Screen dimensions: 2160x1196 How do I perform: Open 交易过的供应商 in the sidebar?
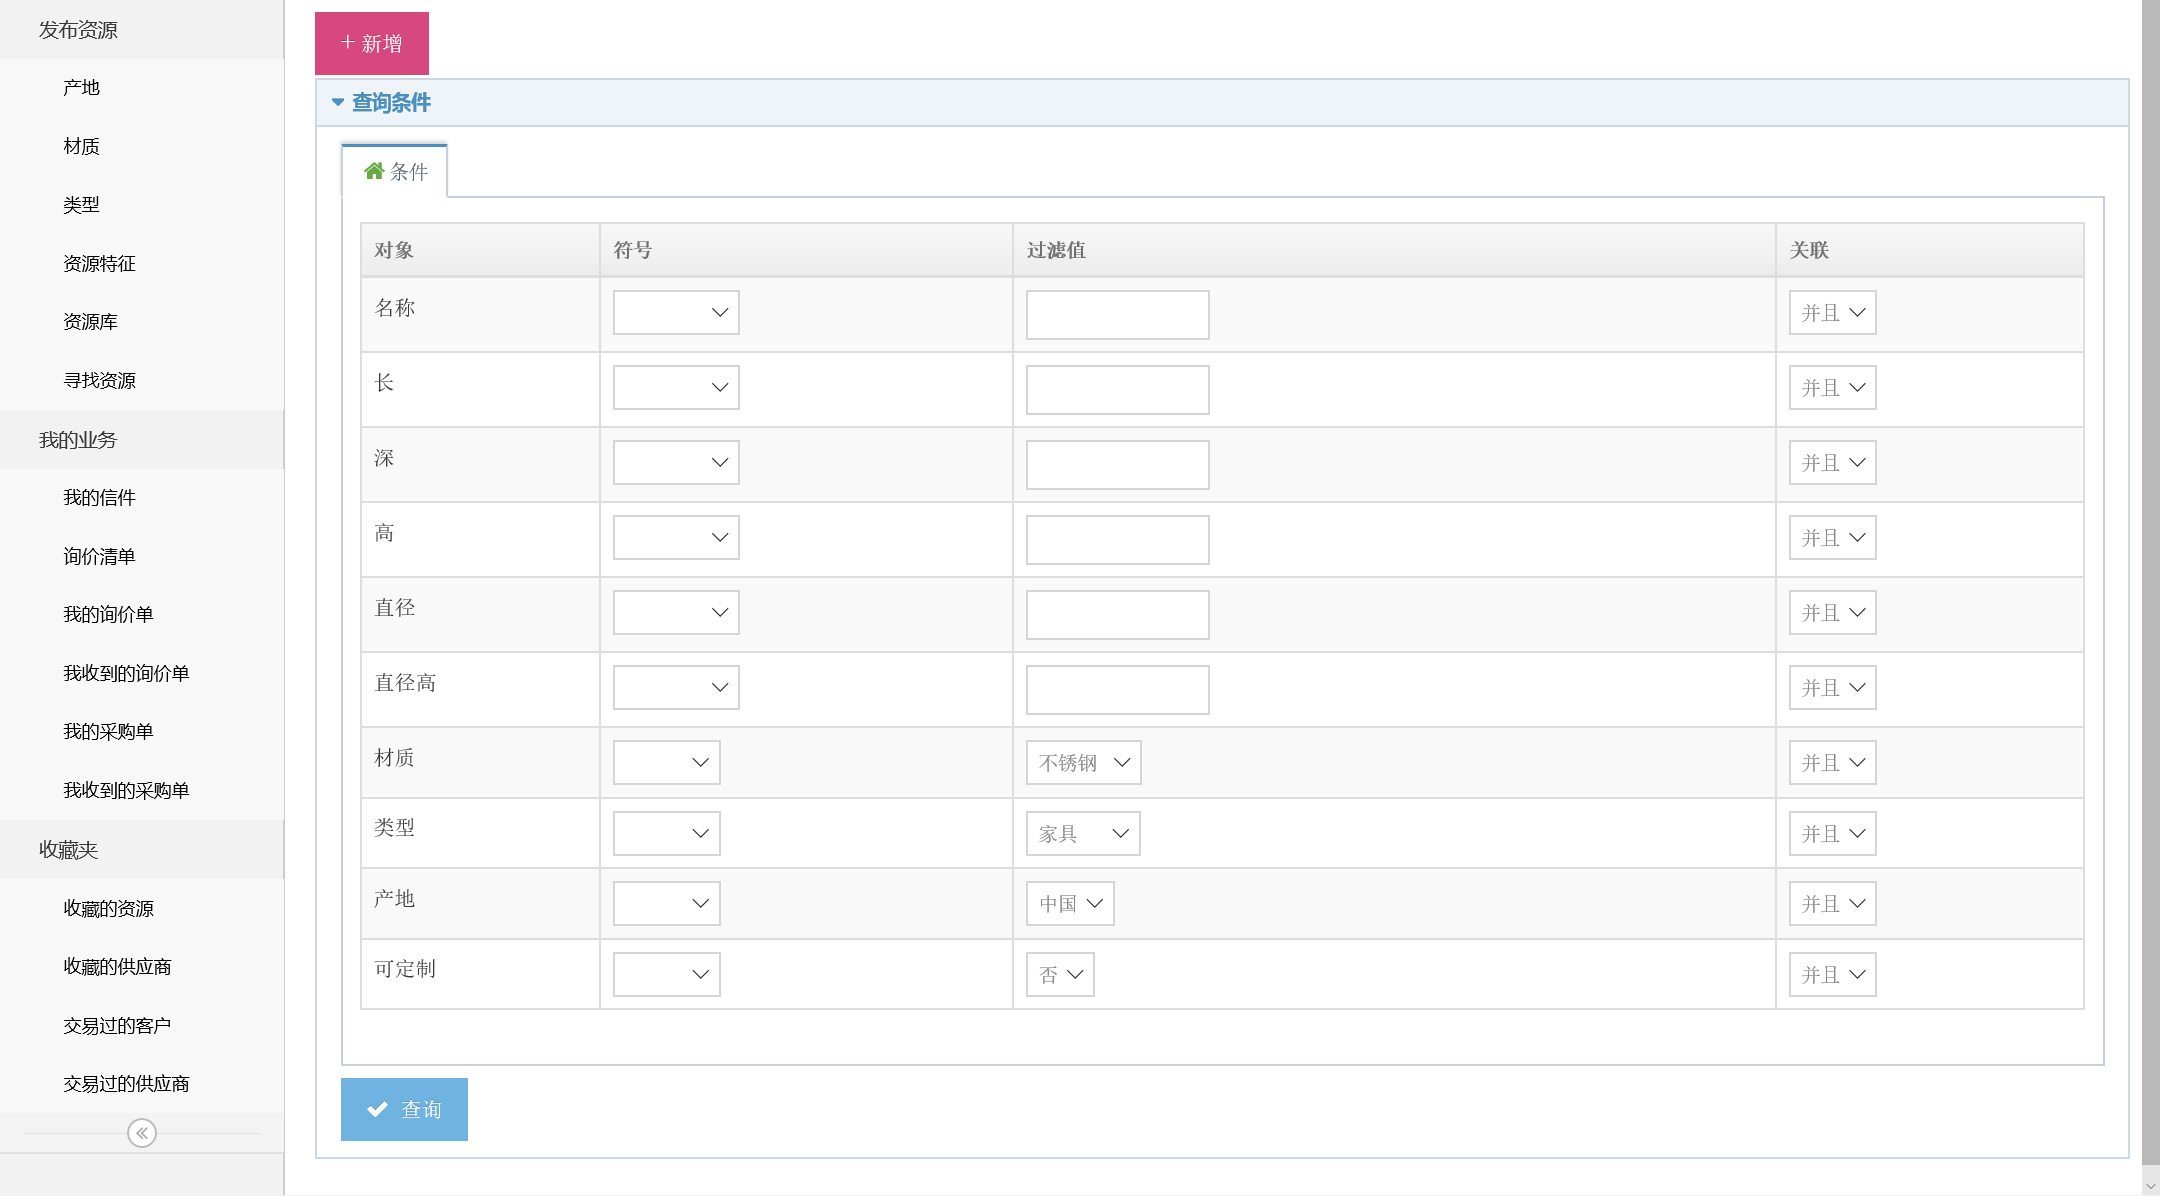click(x=142, y=1084)
